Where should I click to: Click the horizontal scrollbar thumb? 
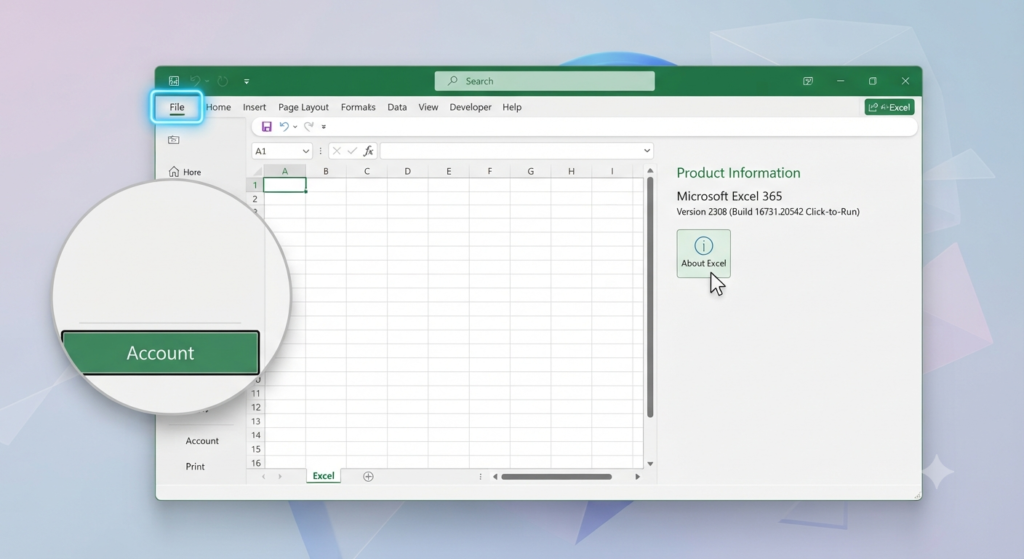click(556, 477)
